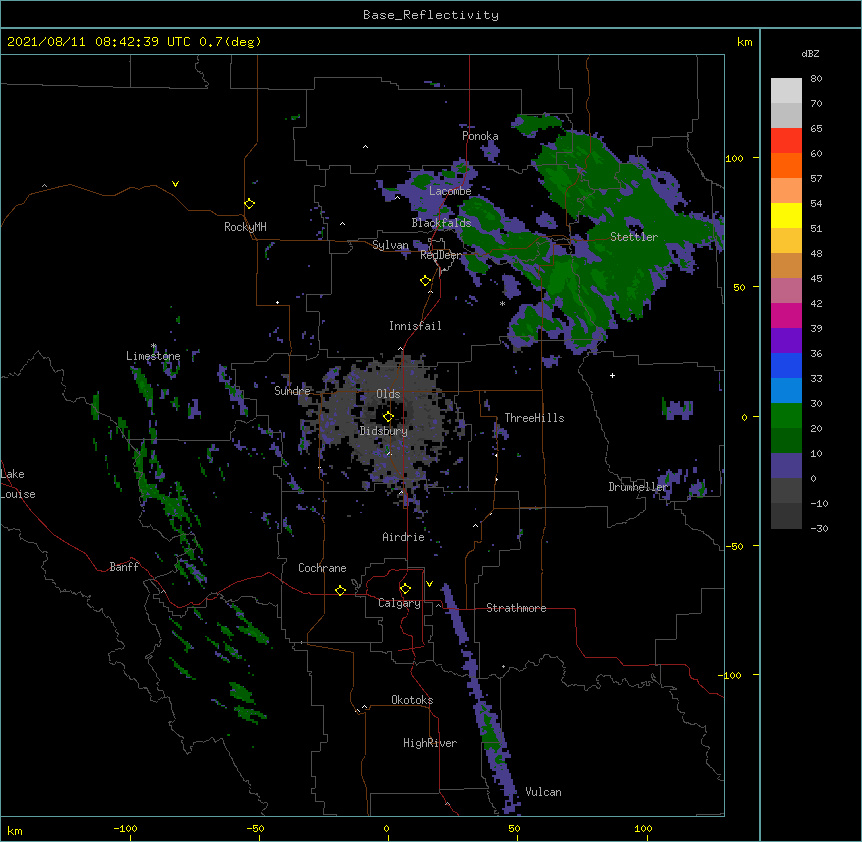
Task: Click the Cochrane town label
Action: 322,568
